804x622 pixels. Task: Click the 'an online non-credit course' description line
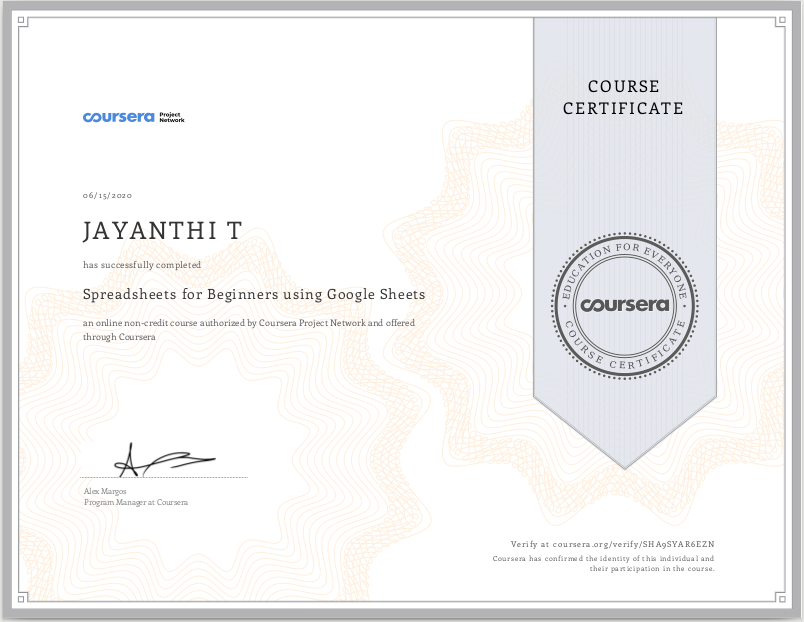click(248, 323)
